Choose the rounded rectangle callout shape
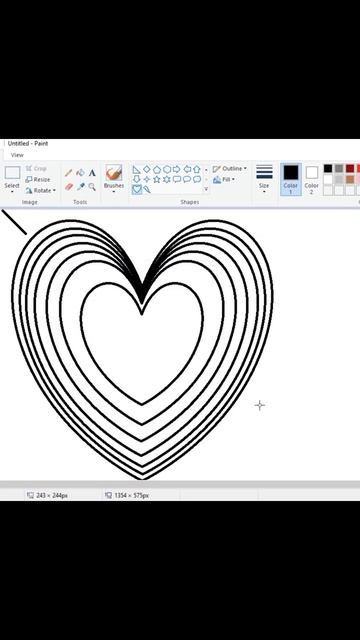Image resolution: width=360 pixels, height=640 pixels. tap(177, 179)
